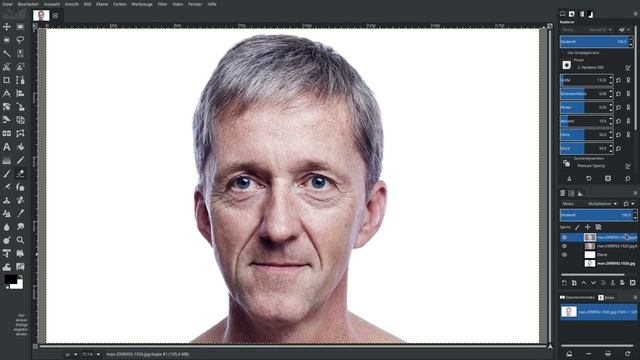Viewport: 640px width, 360px height.
Task: Toggle lock position and size for layer
Action: 588,227
